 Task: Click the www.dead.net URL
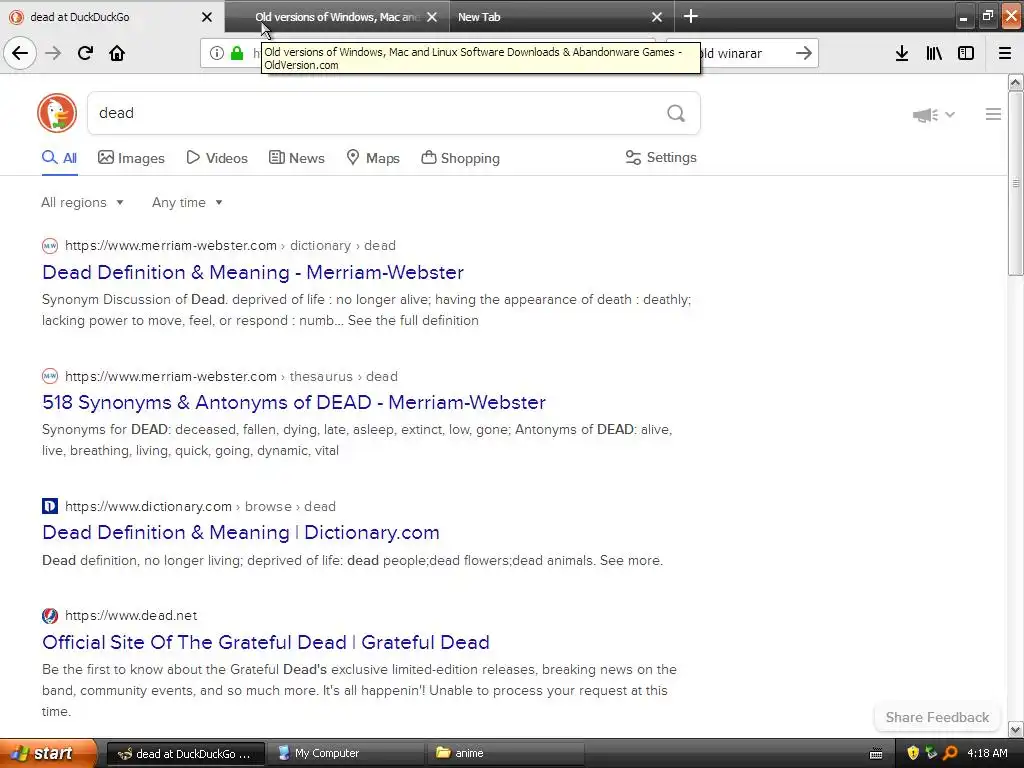131,615
